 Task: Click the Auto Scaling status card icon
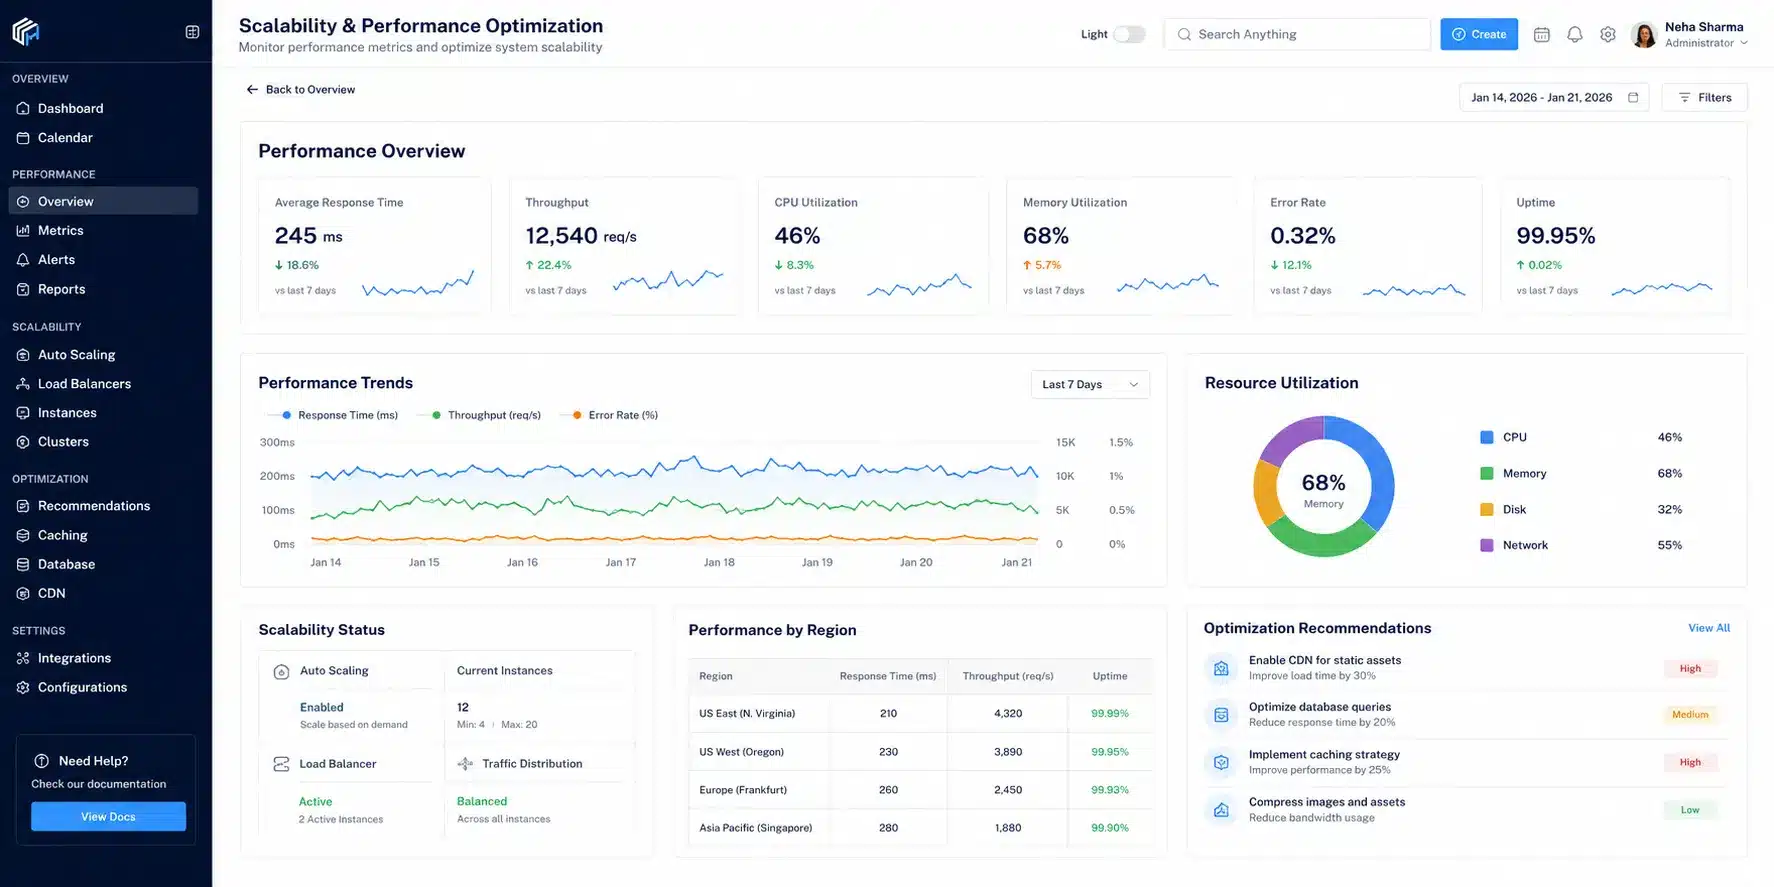point(281,672)
